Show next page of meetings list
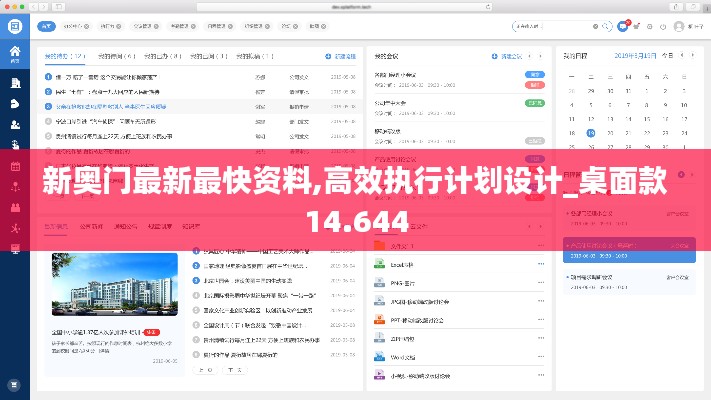Viewport: 711px width, 400px height. tap(541, 56)
